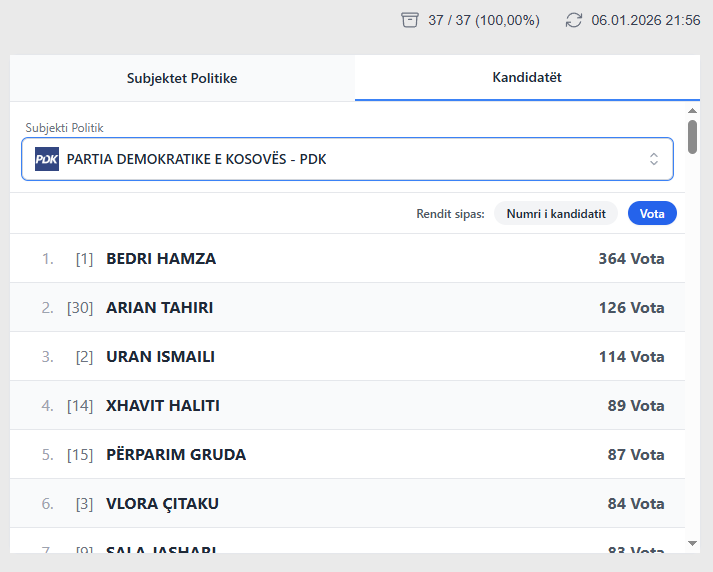Click Arian Tahiri candidate row
The width and height of the screenshot is (713, 572).
(348, 308)
